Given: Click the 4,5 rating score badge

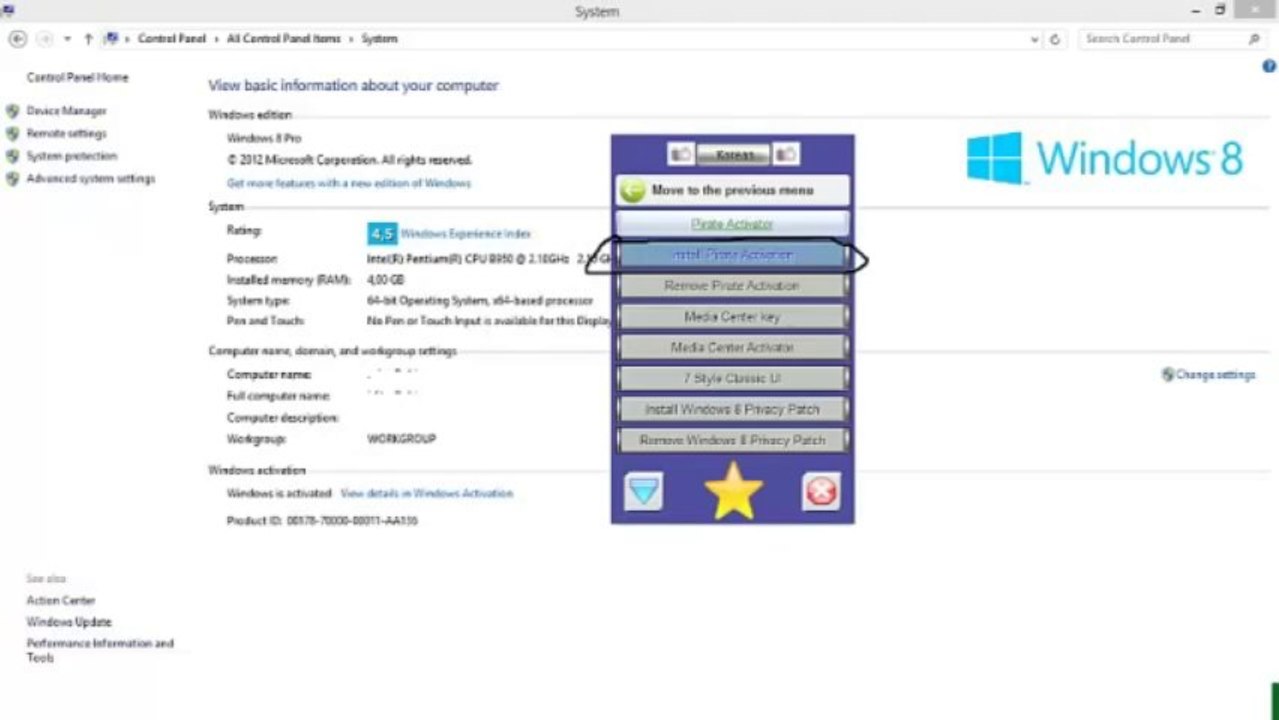Looking at the screenshot, I should pos(382,234).
